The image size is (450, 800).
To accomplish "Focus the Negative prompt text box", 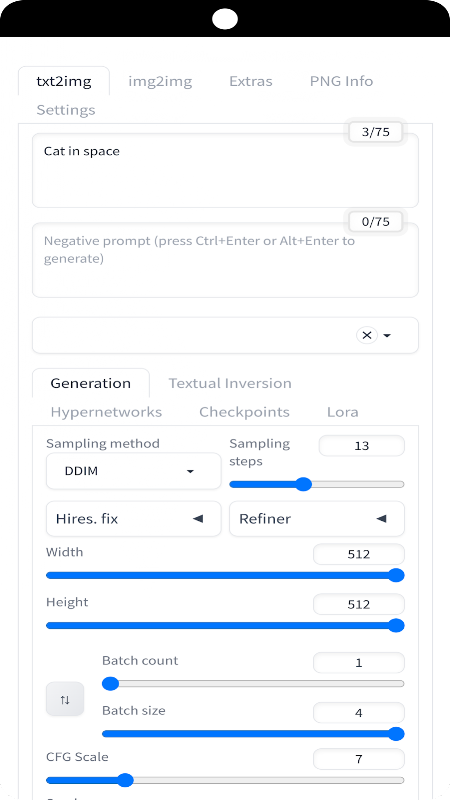I will tap(225, 260).
